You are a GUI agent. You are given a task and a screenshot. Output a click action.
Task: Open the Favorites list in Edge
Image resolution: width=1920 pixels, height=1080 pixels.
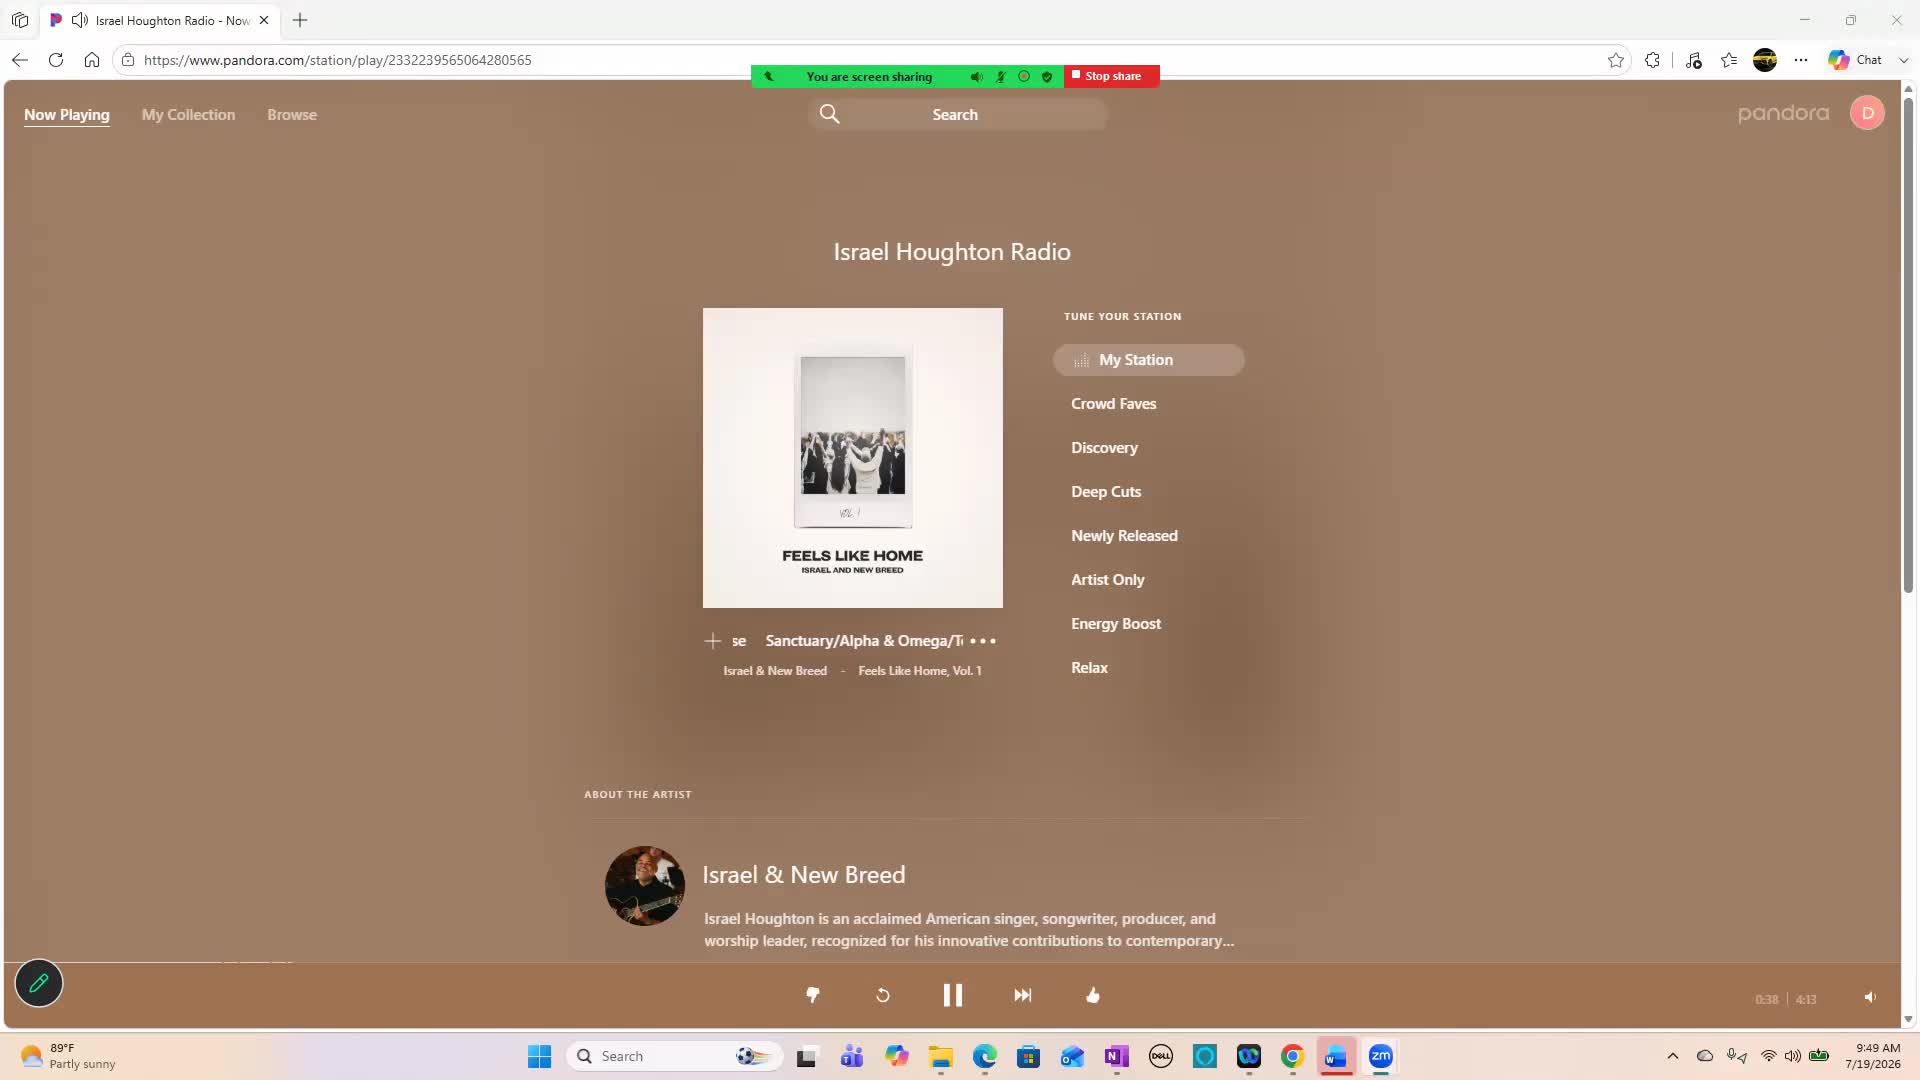pyautogui.click(x=1729, y=60)
